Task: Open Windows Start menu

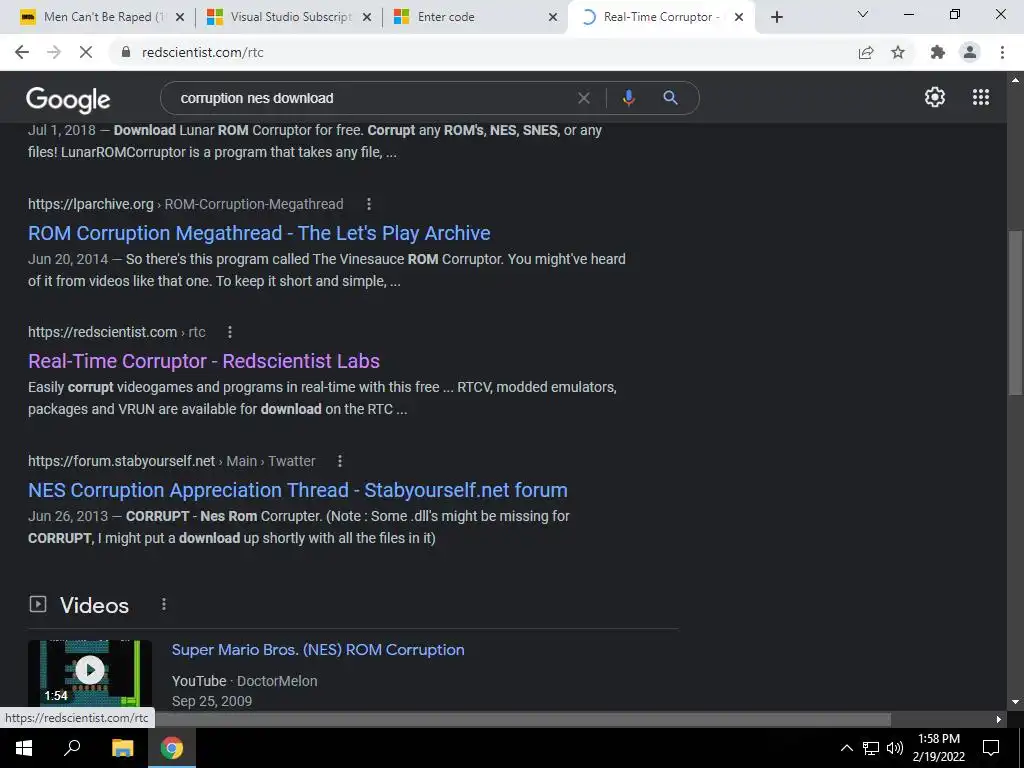Action: 24,748
